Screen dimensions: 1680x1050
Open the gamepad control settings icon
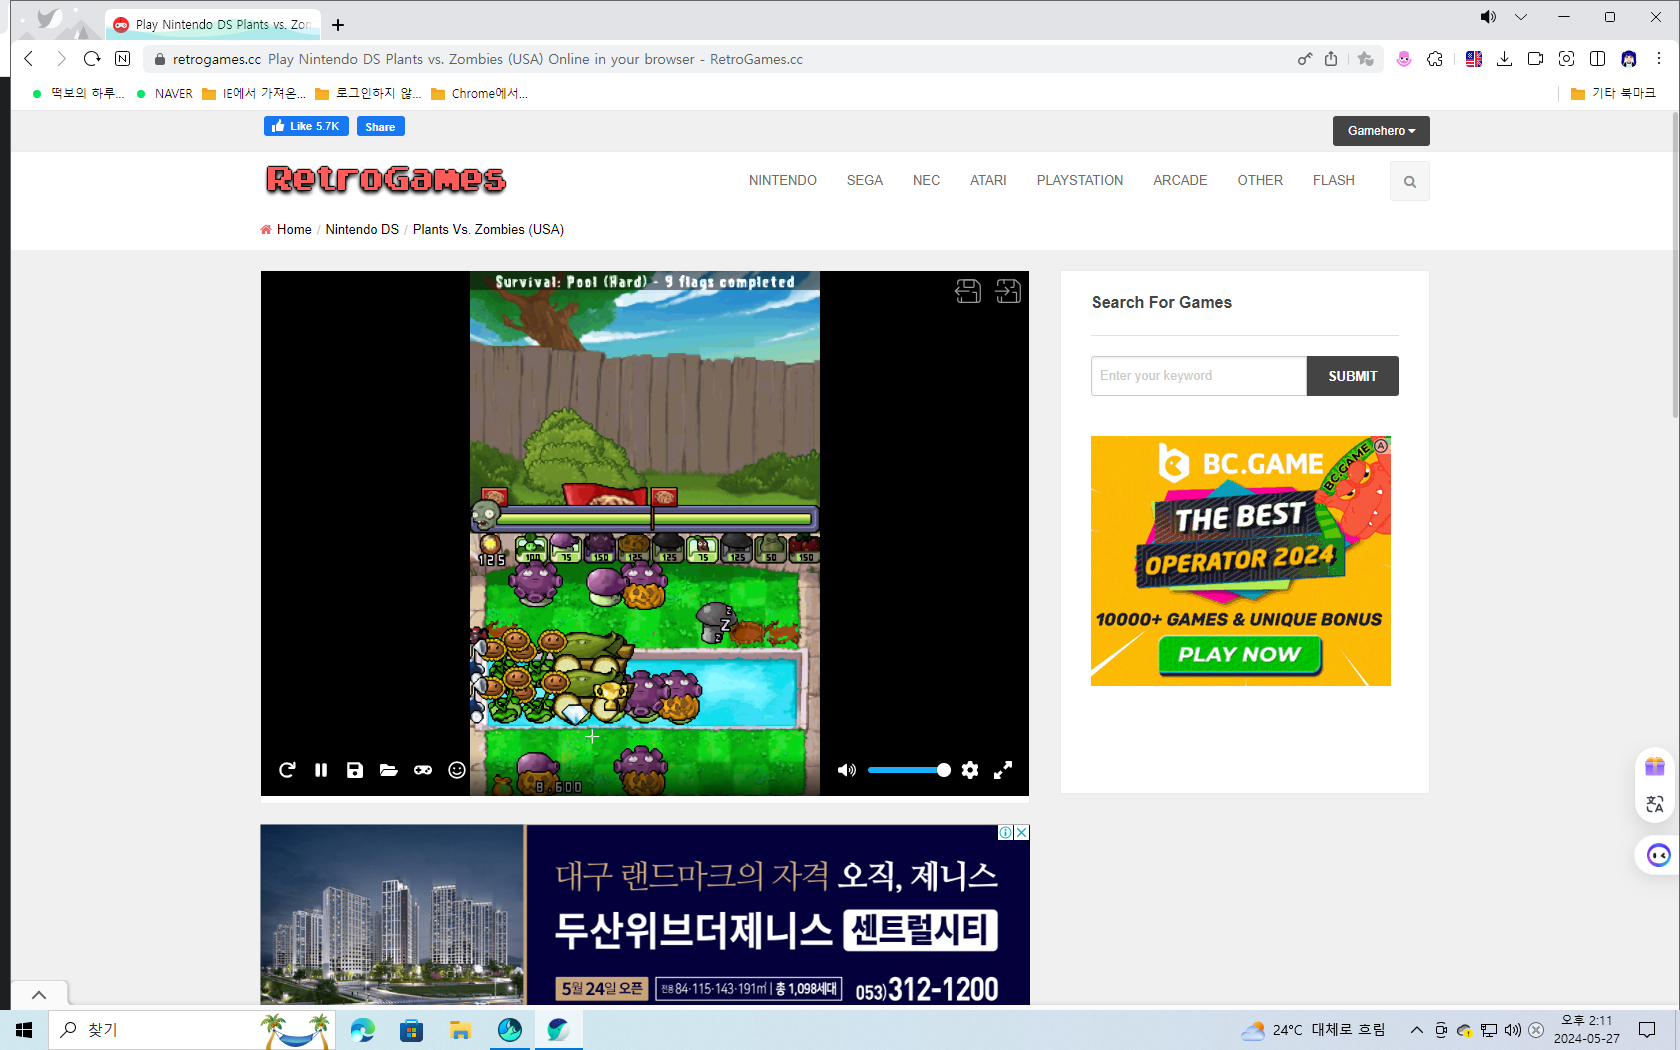pos(423,770)
